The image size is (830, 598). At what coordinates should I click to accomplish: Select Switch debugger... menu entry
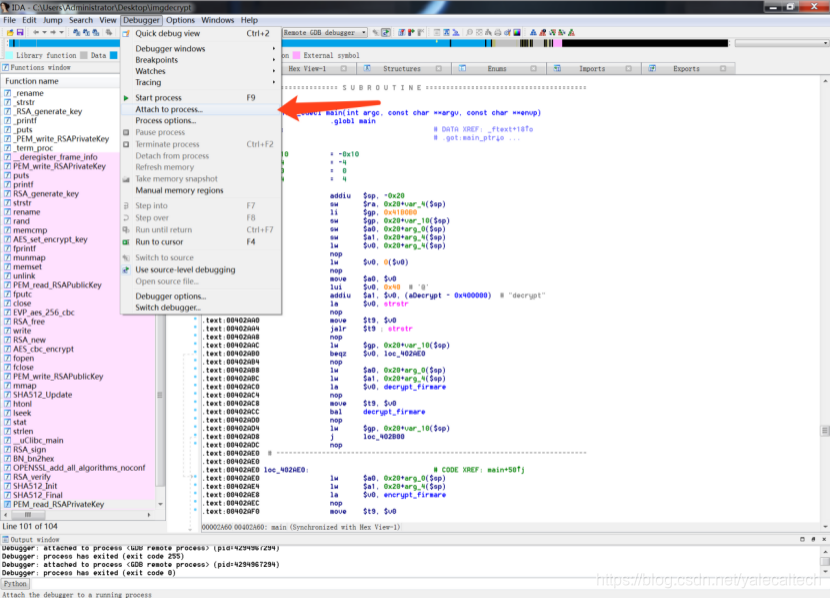click(x=201, y=307)
